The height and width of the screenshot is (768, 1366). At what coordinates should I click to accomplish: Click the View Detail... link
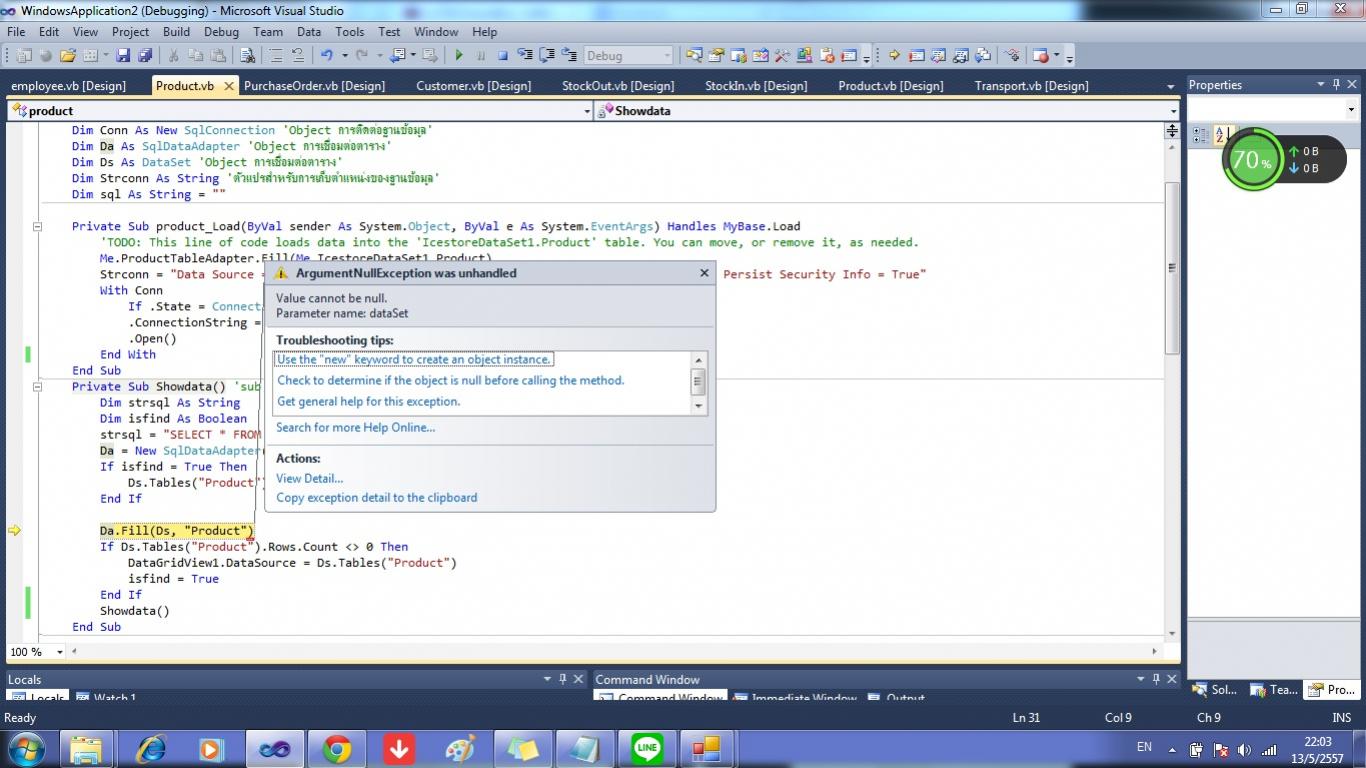309,478
